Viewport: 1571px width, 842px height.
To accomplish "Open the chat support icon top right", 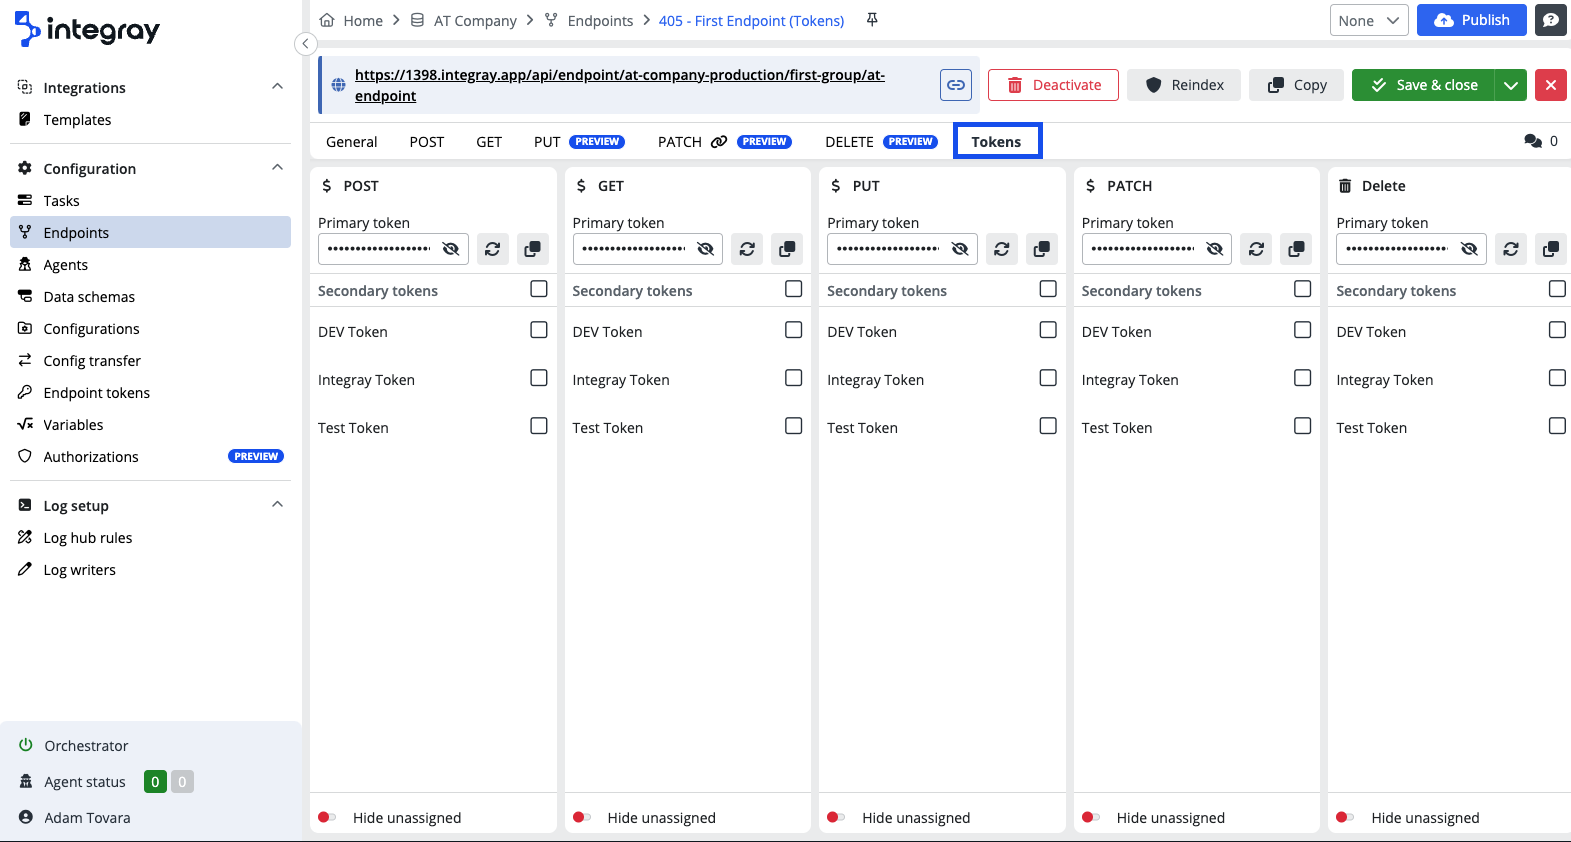I will click(1550, 20).
